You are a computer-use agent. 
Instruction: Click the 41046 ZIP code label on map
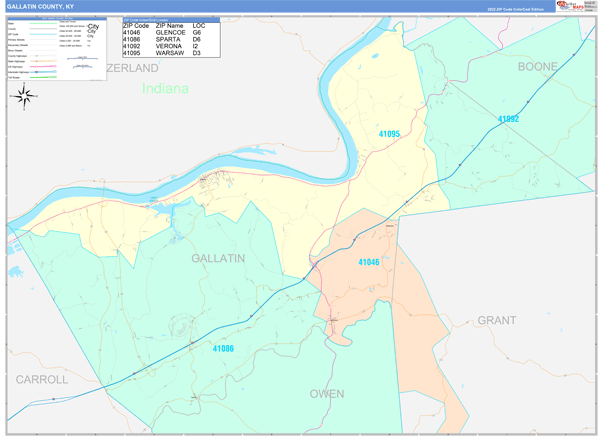[368, 262]
